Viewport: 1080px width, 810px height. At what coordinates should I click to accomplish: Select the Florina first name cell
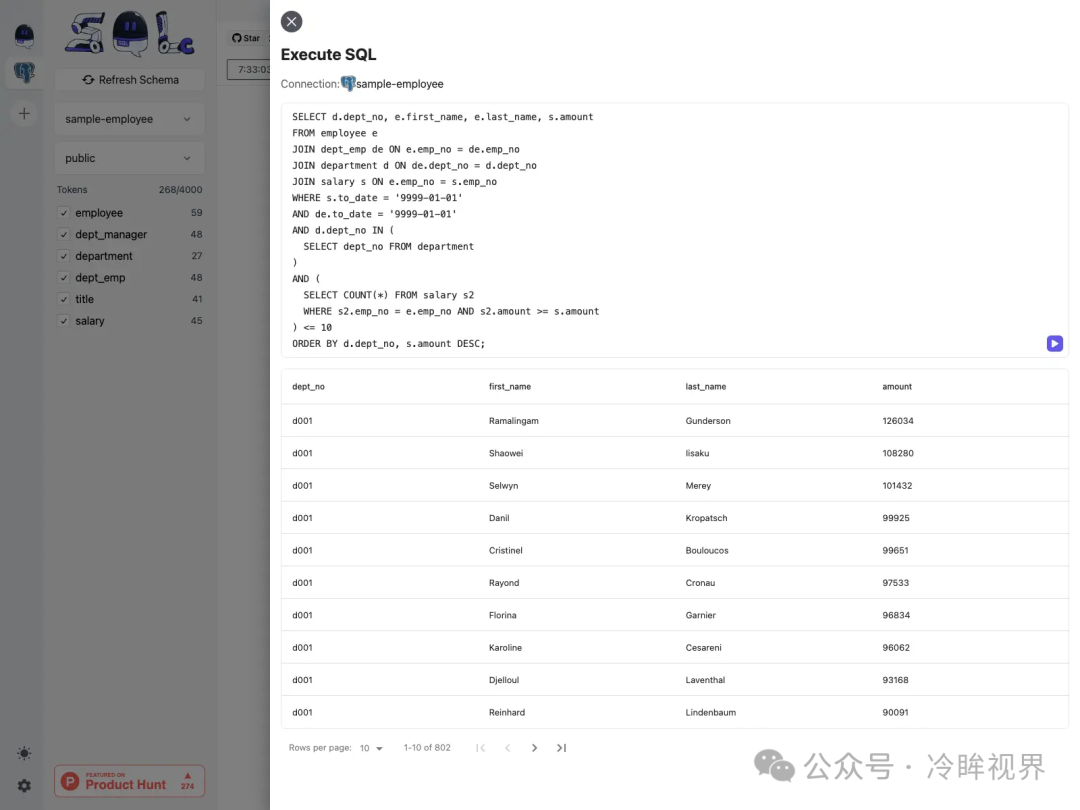(502, 615)
